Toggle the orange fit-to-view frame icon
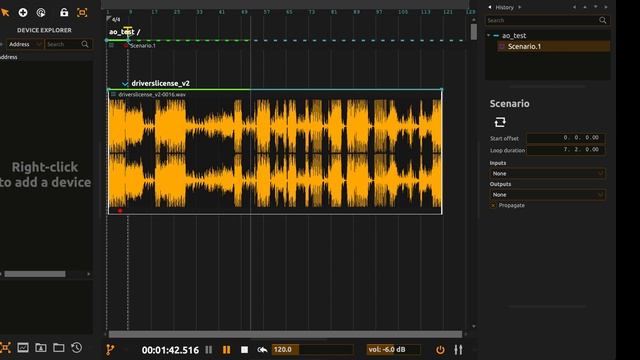 (x=82, y=13)
